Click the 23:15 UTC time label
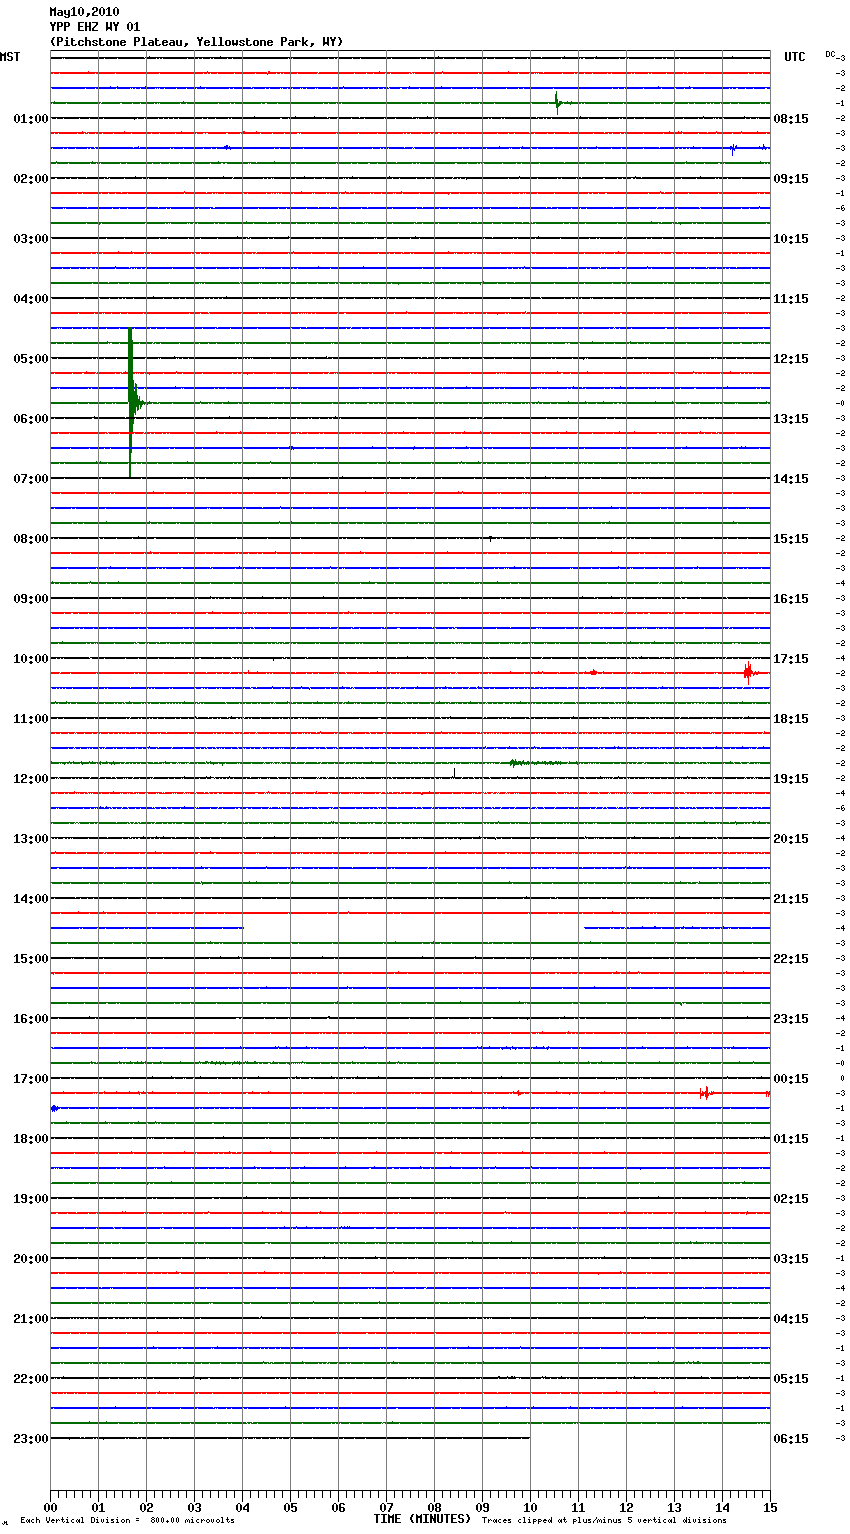 coord(791,1018)
